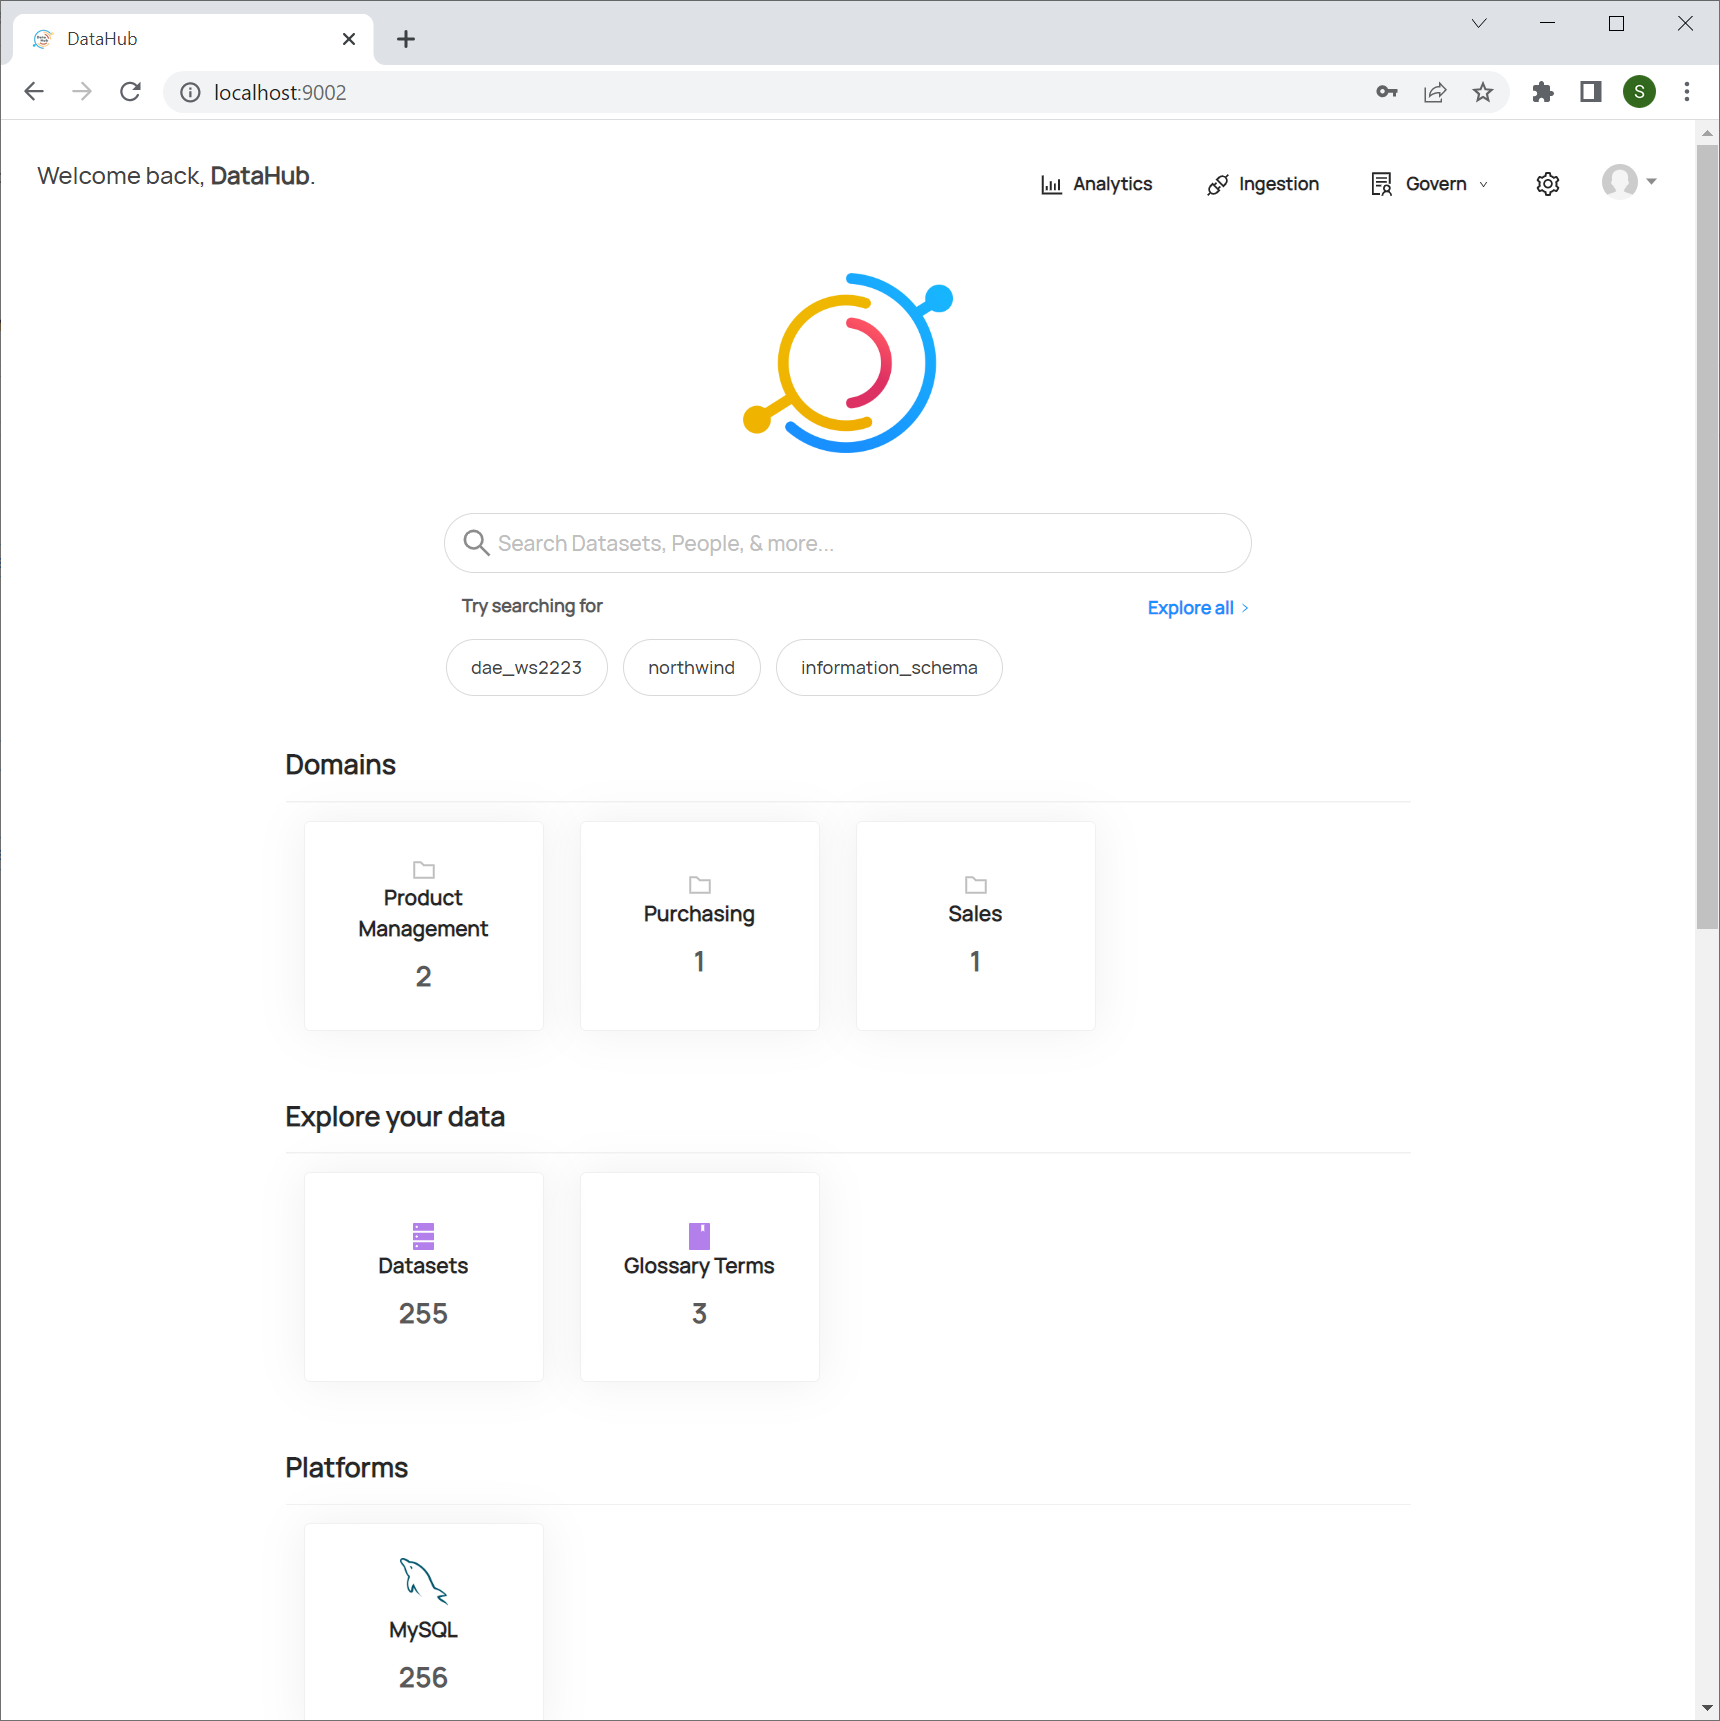Expand the user profile dropdown arrow
This screenshot has width=1720, height=1721.
[1652, 182]
